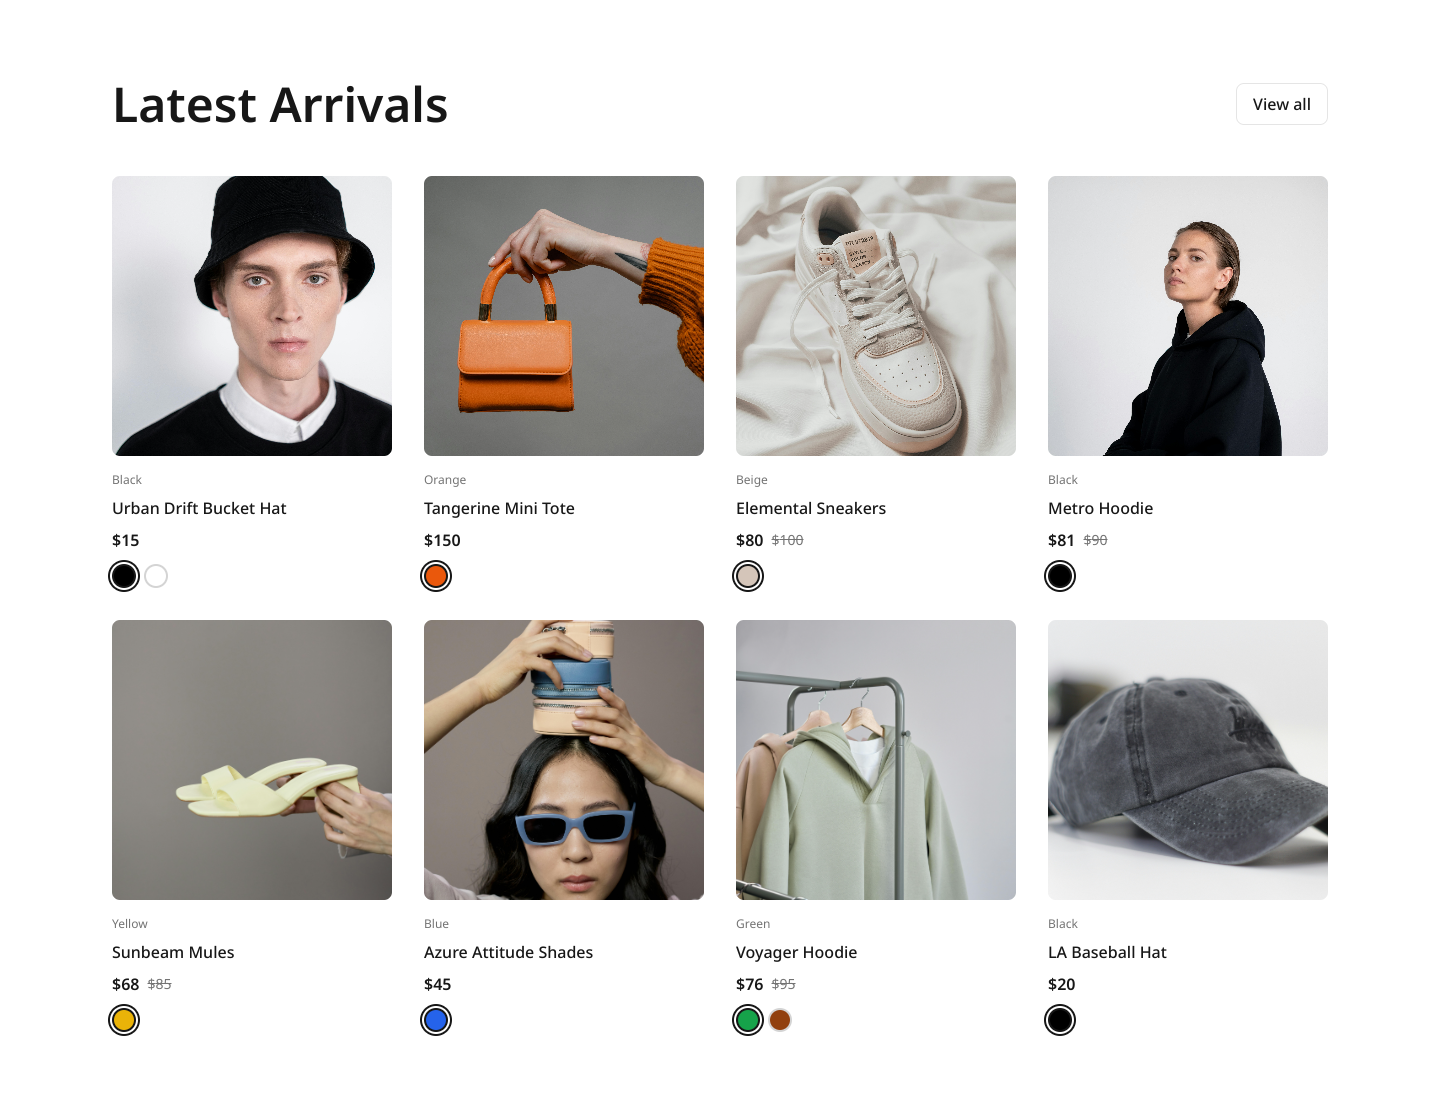Open the Azure Attitude Shades photo

pyautogui.click(x=564, y=760)
